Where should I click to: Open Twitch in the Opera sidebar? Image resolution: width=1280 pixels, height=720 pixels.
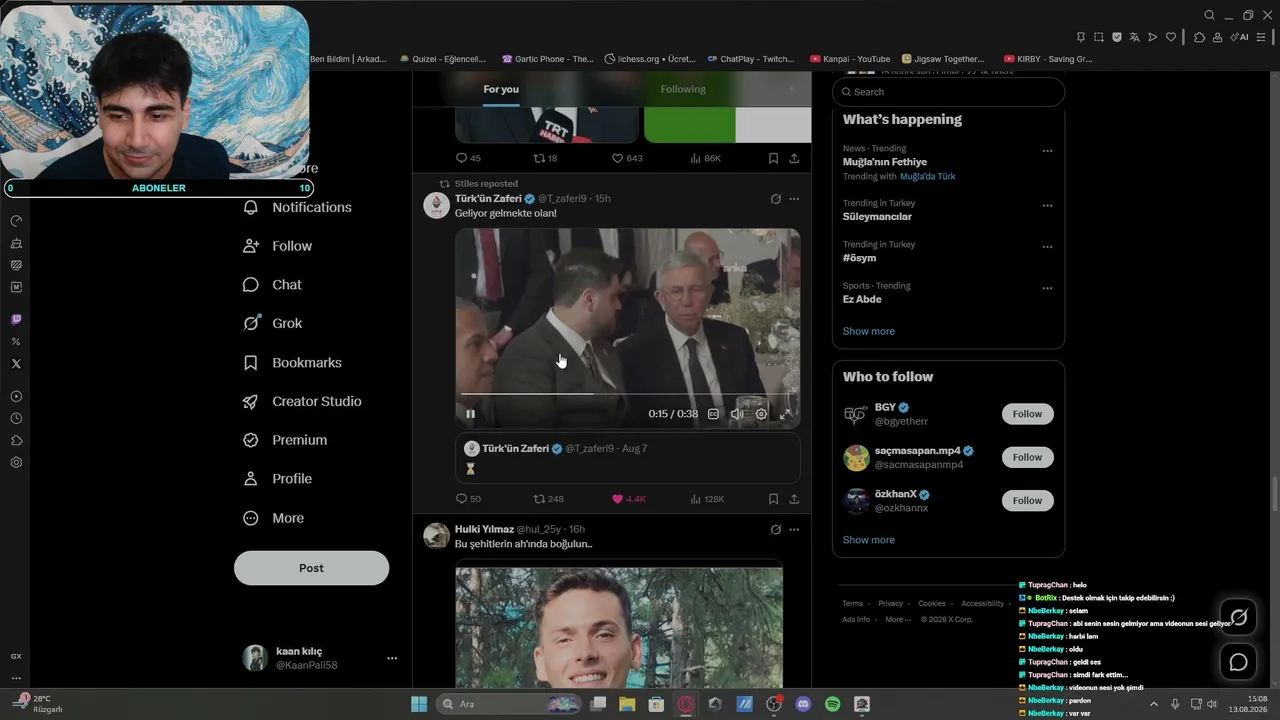point(16,320)
